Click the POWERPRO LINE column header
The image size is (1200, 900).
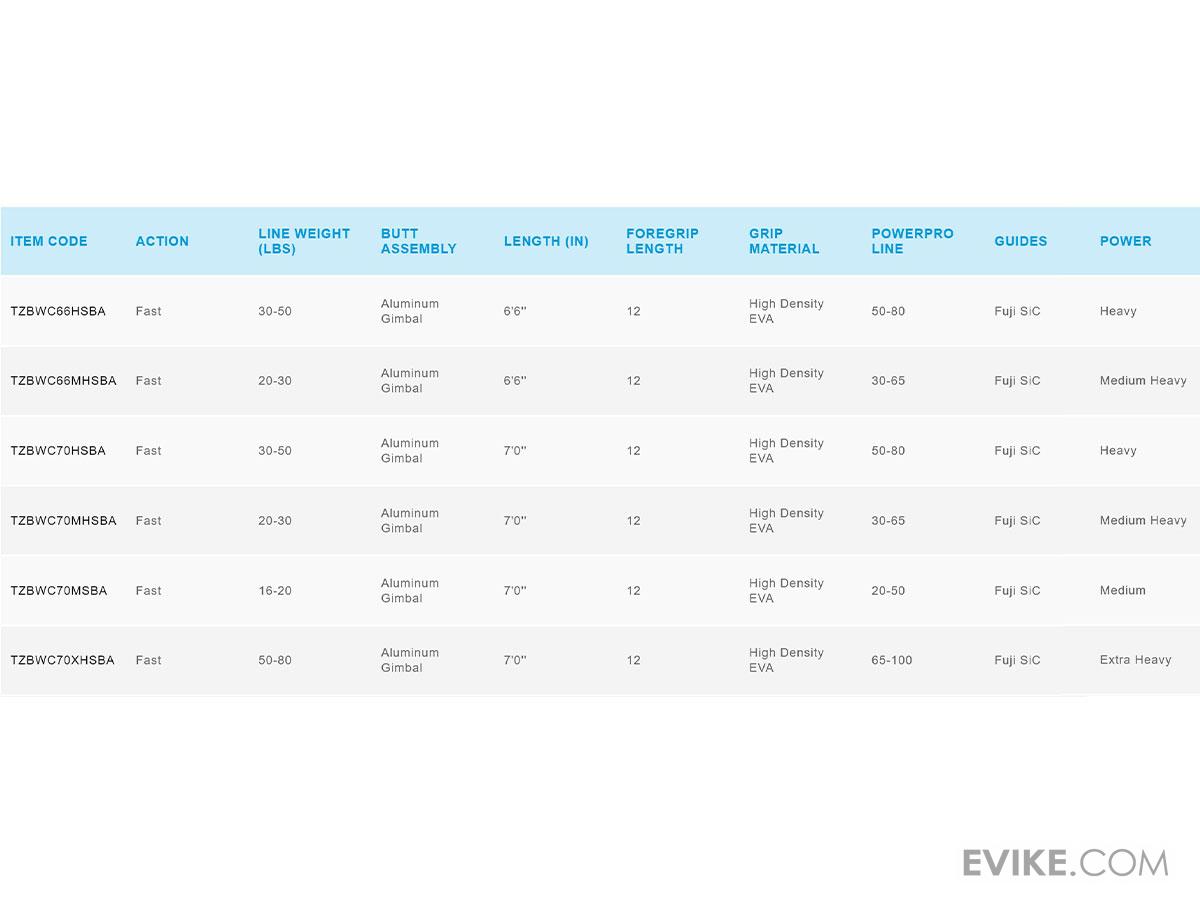(912, 241)
